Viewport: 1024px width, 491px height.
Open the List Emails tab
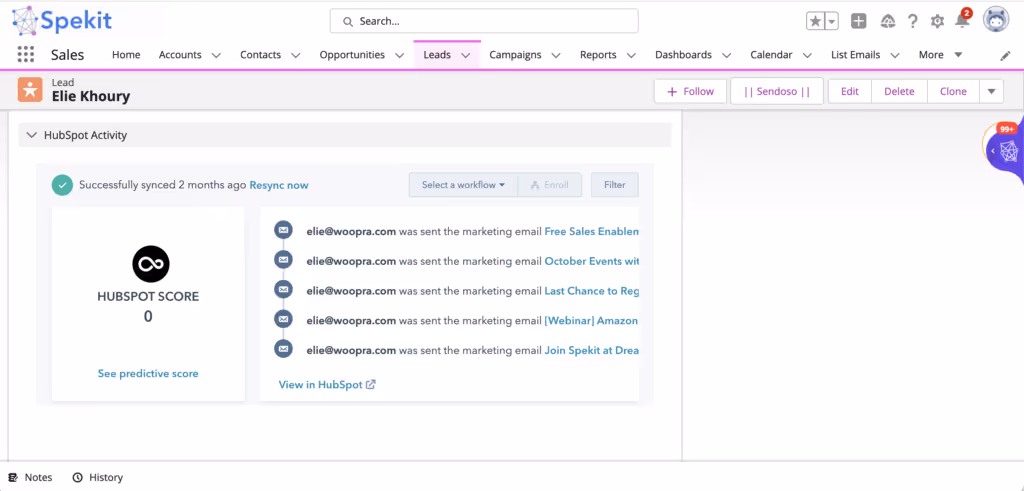pyautogui.click(x=856, y=55)
